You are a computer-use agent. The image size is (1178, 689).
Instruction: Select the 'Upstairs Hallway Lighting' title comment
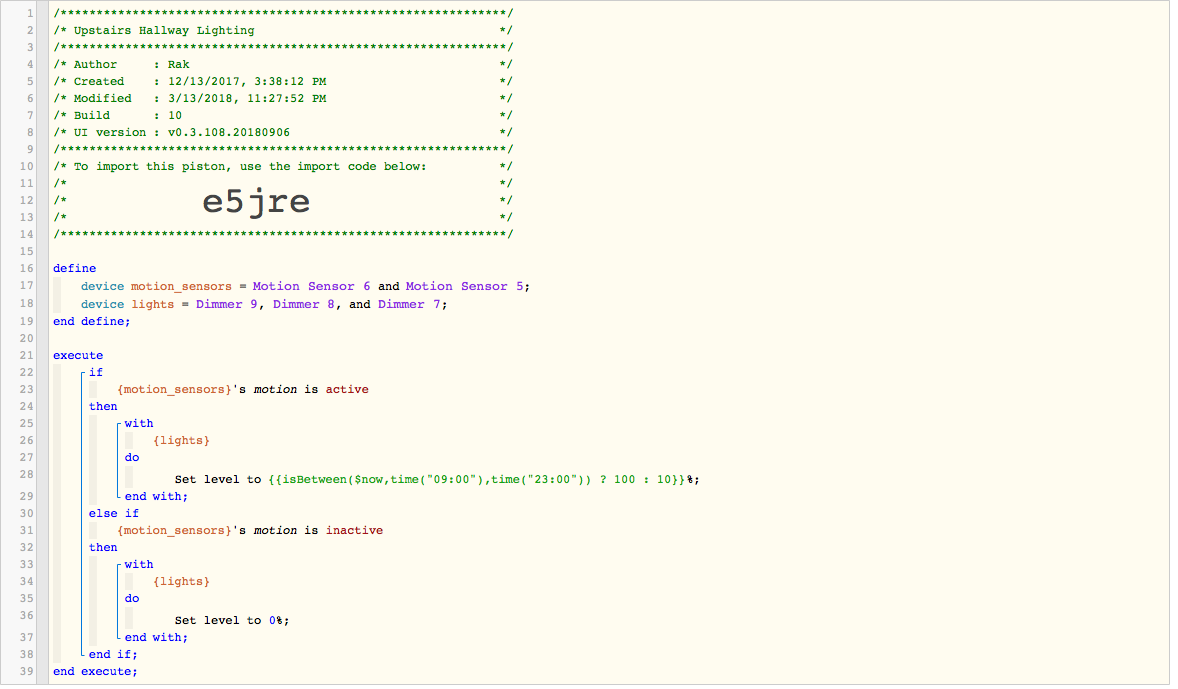click(164, 31)
